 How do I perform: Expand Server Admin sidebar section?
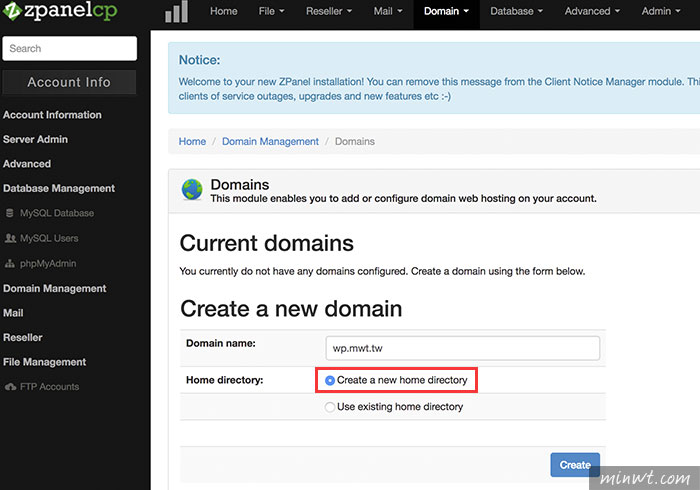(x=35, y=139)
